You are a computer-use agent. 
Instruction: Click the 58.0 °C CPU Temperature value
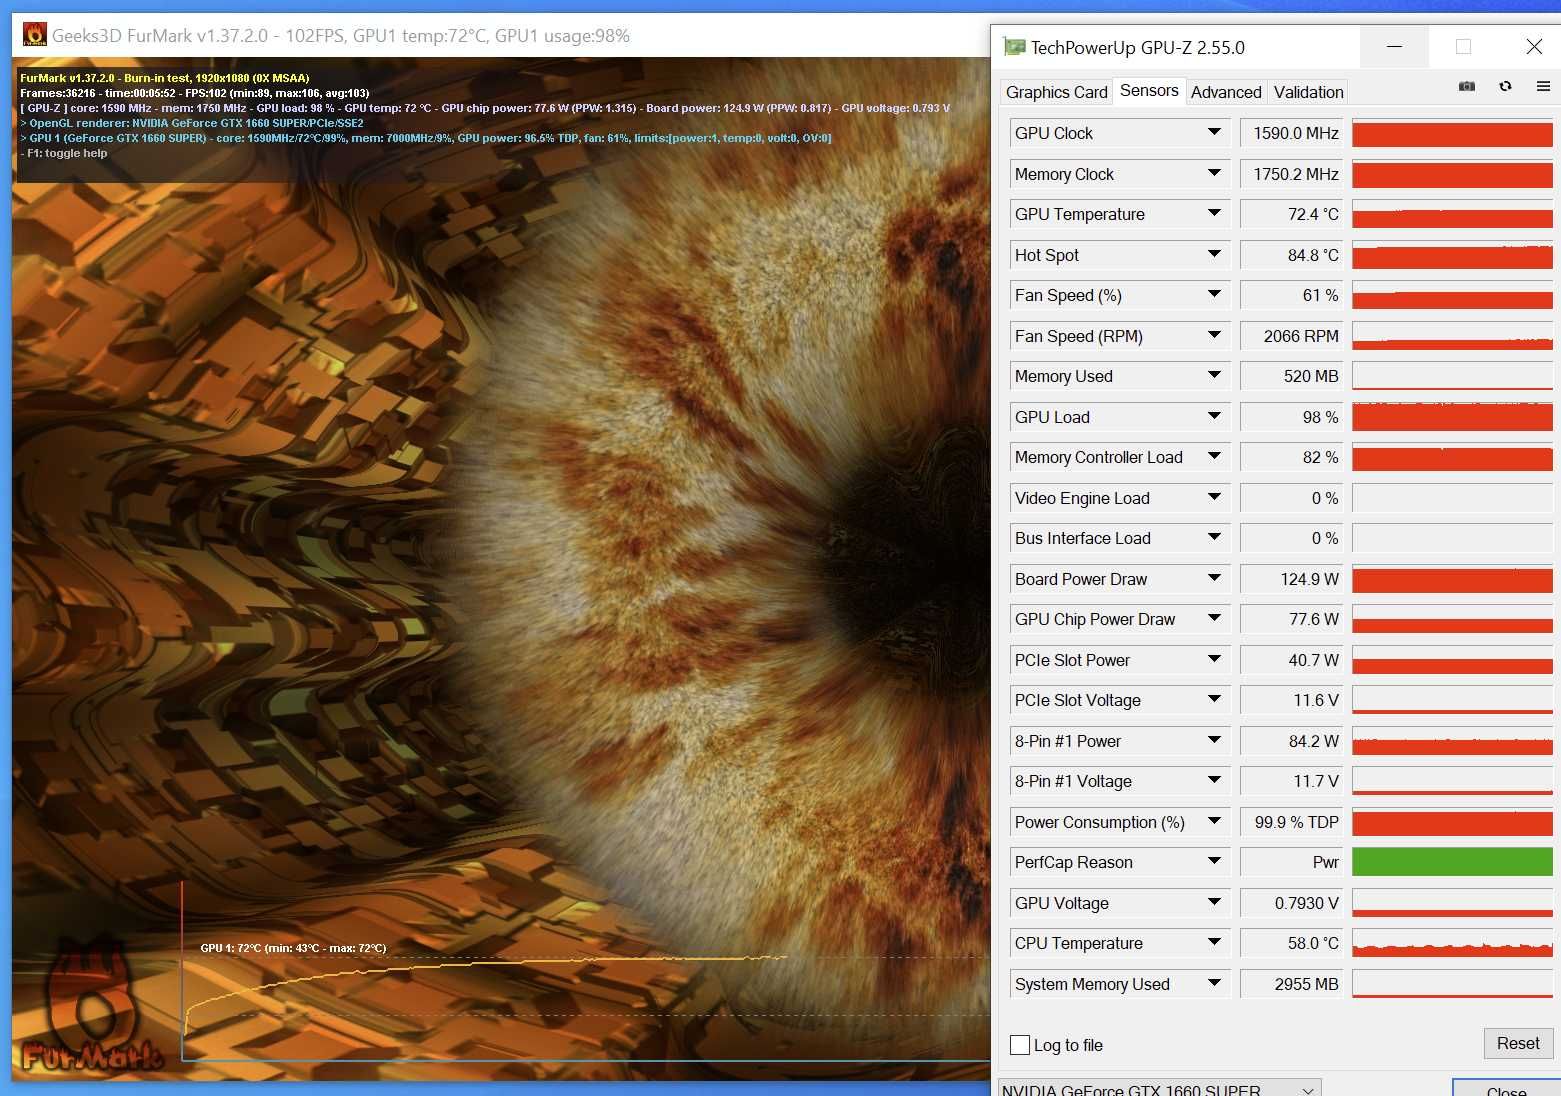1292,943
